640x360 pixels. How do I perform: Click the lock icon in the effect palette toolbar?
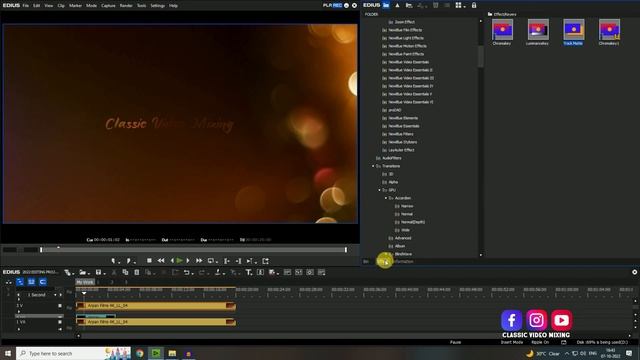(474, 5)
